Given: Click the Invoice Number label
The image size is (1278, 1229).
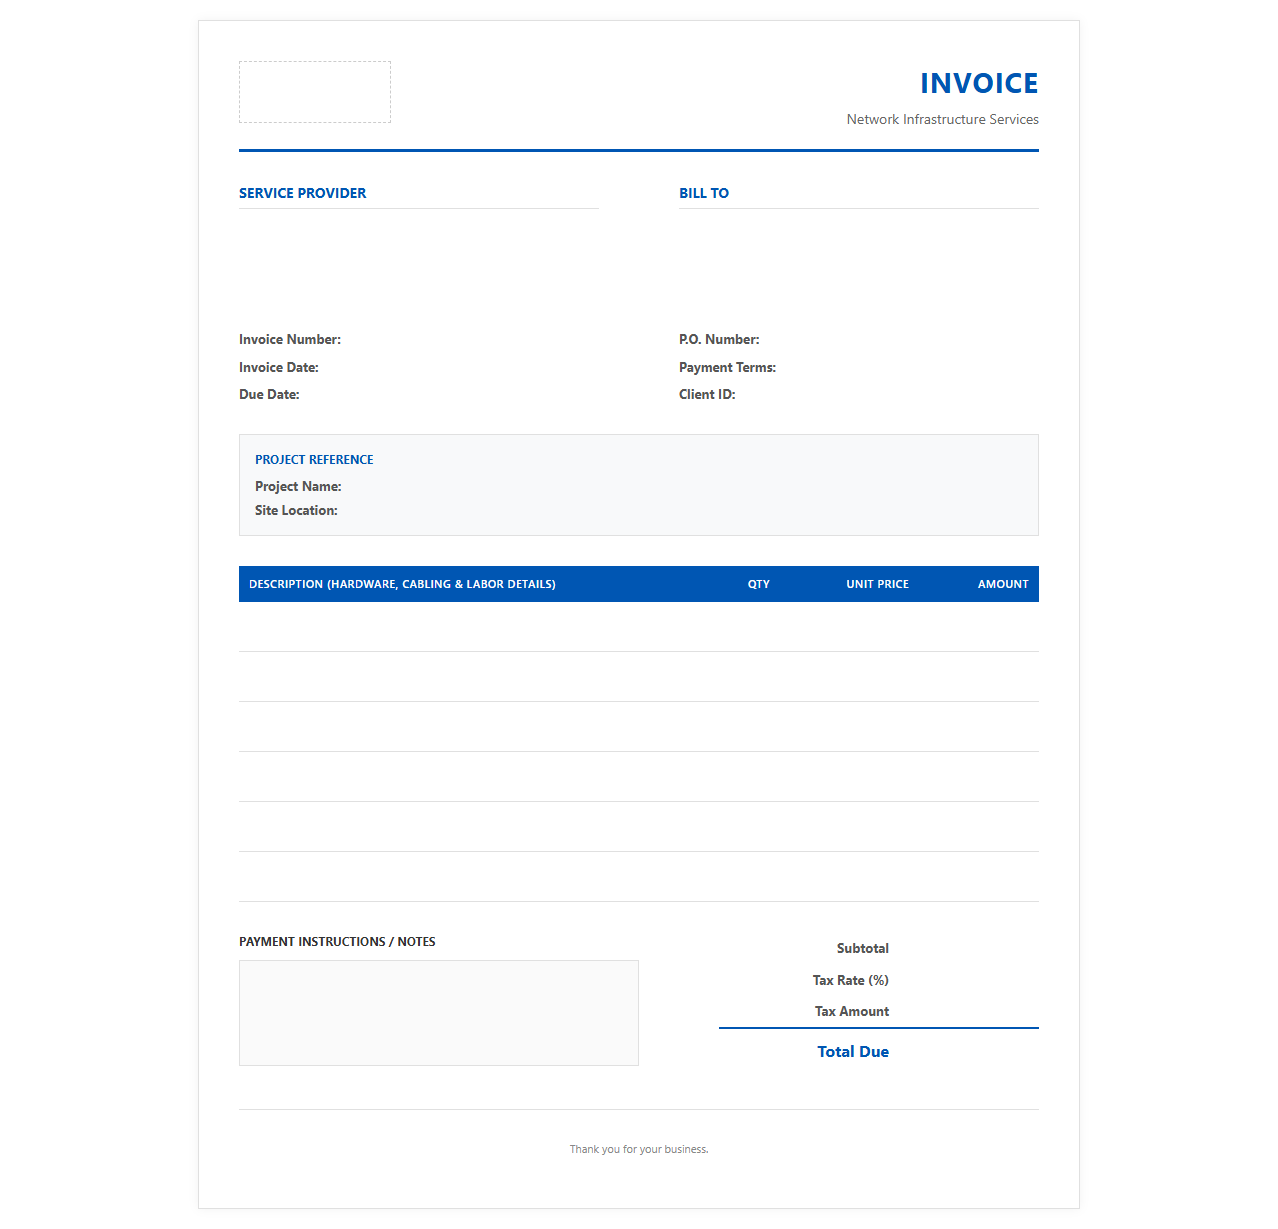Looking at the screenshot, I should click(x=290, y=340).
